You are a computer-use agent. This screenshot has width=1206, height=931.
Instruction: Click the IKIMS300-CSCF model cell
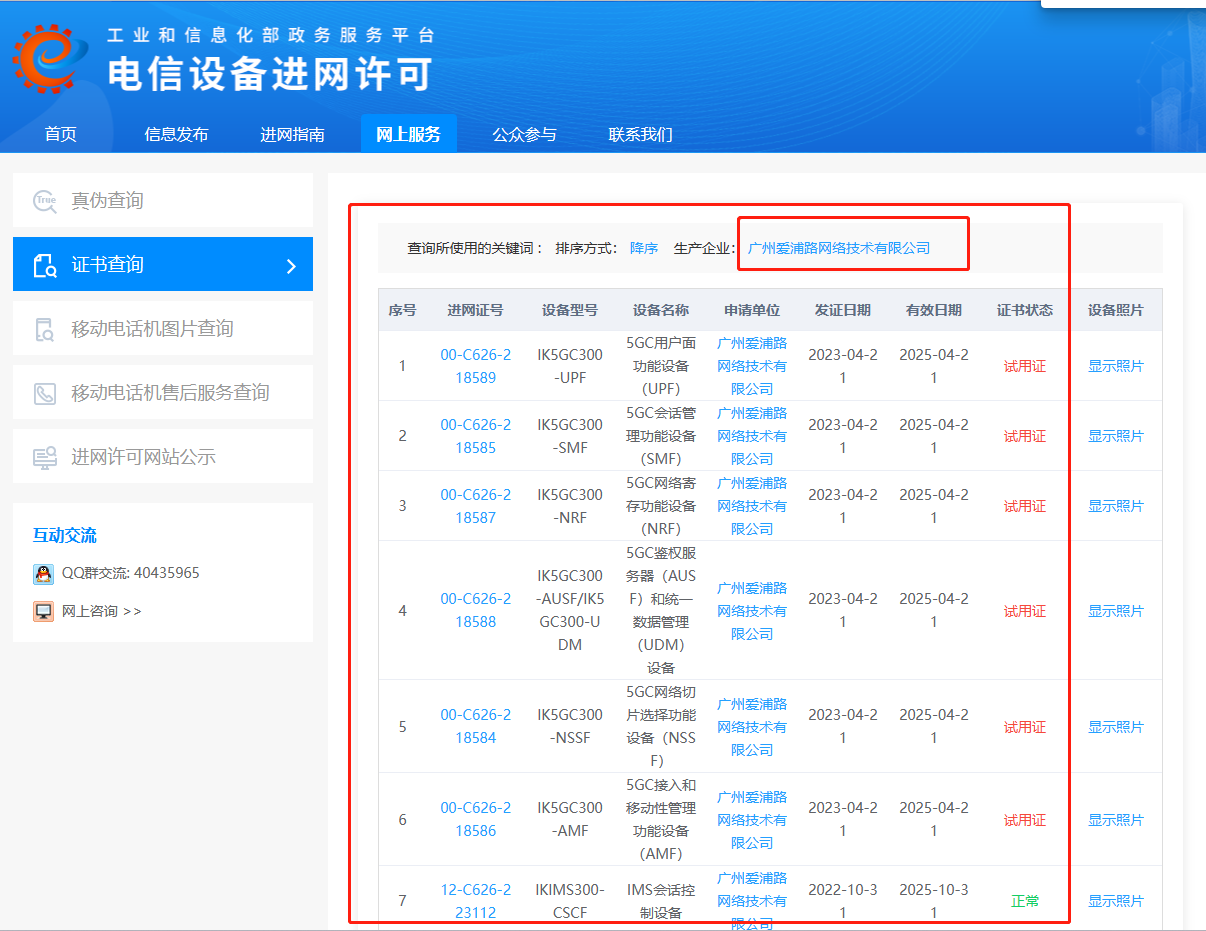pos(570,901)
